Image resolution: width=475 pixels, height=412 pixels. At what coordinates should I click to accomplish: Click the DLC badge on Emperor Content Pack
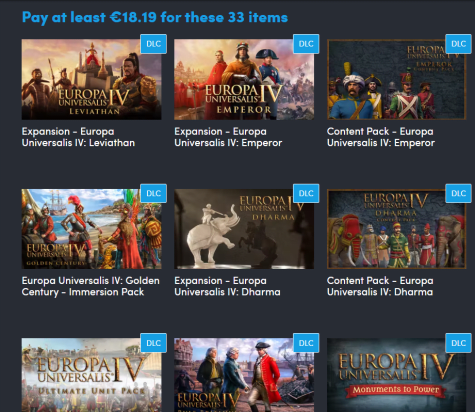click(x=458, y=44)
